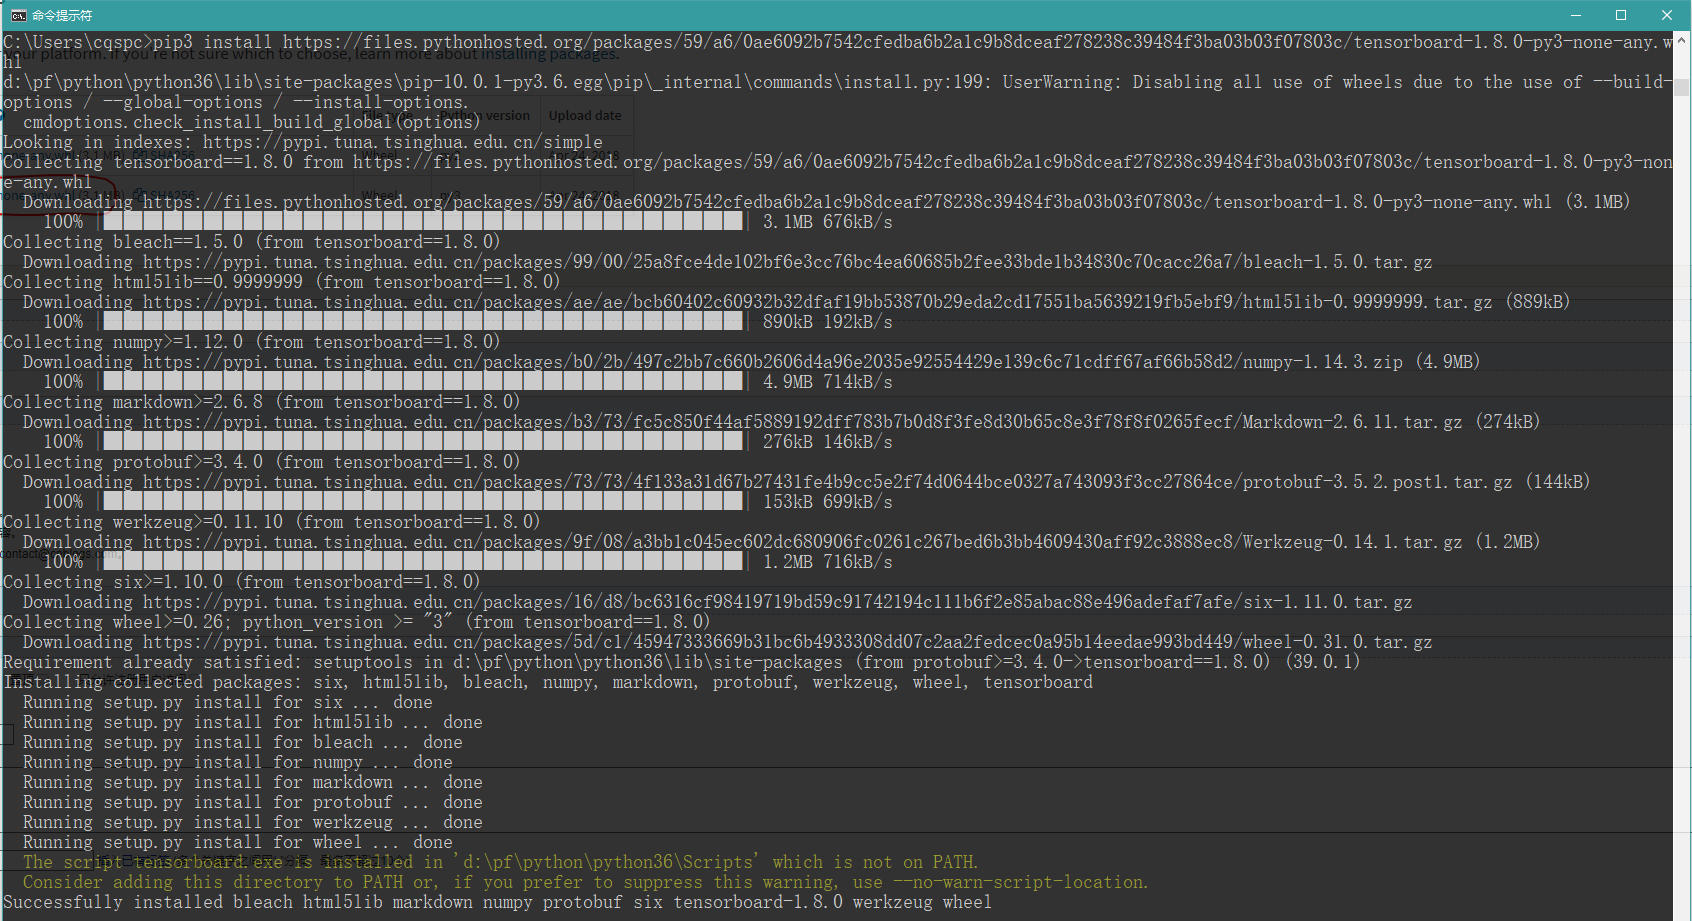
Task: Click 'Running setup.py install for wheel' line
Action: (238, 842)
